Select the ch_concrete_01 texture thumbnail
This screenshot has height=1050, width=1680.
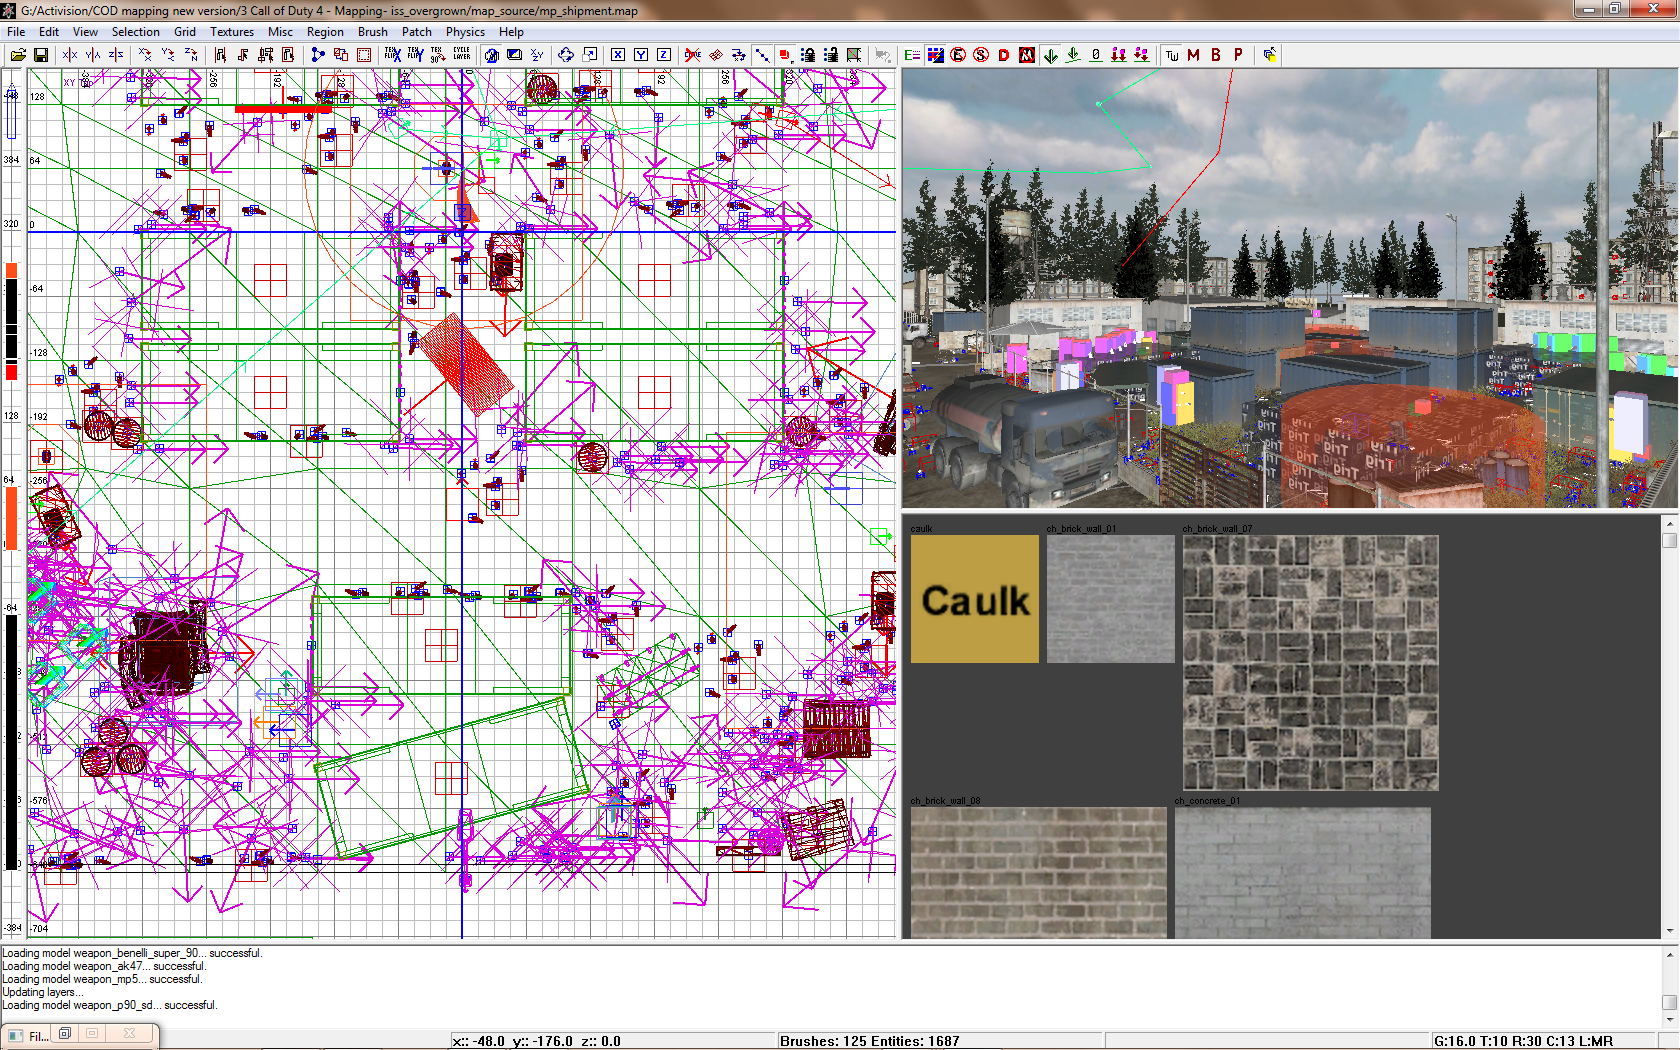[x=1303, y=872]
